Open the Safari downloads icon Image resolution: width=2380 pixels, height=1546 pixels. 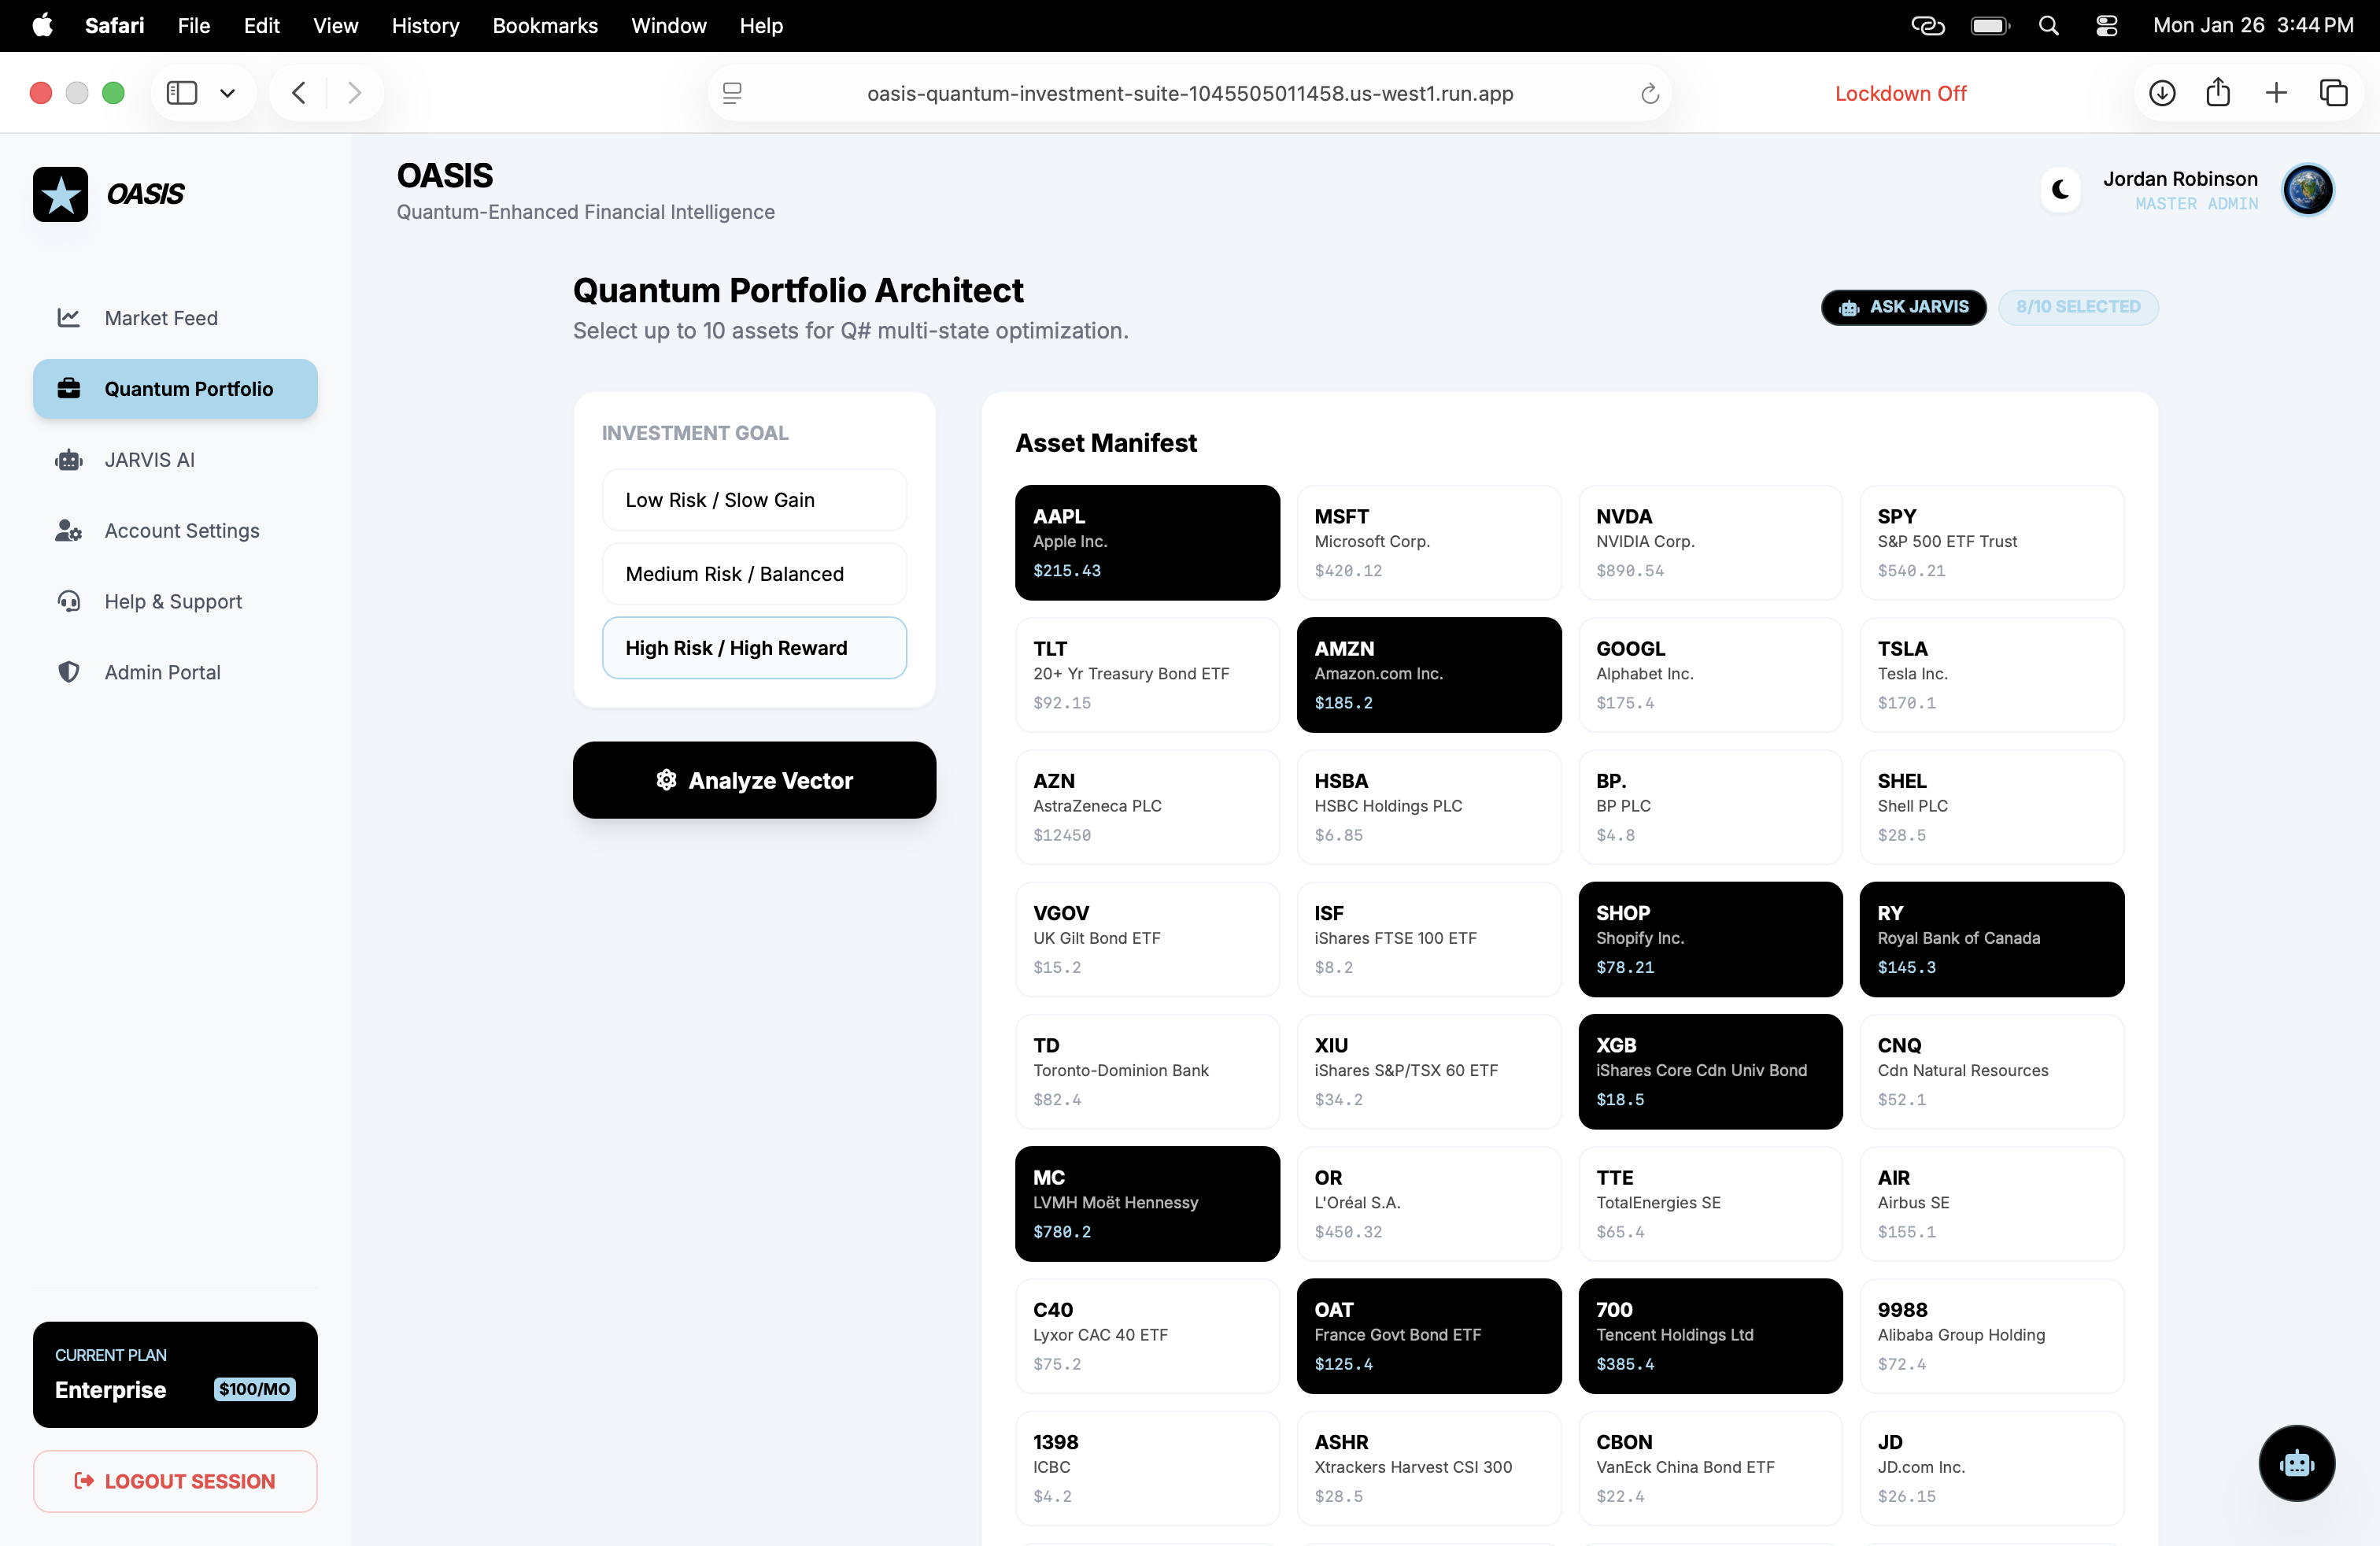2162,93
